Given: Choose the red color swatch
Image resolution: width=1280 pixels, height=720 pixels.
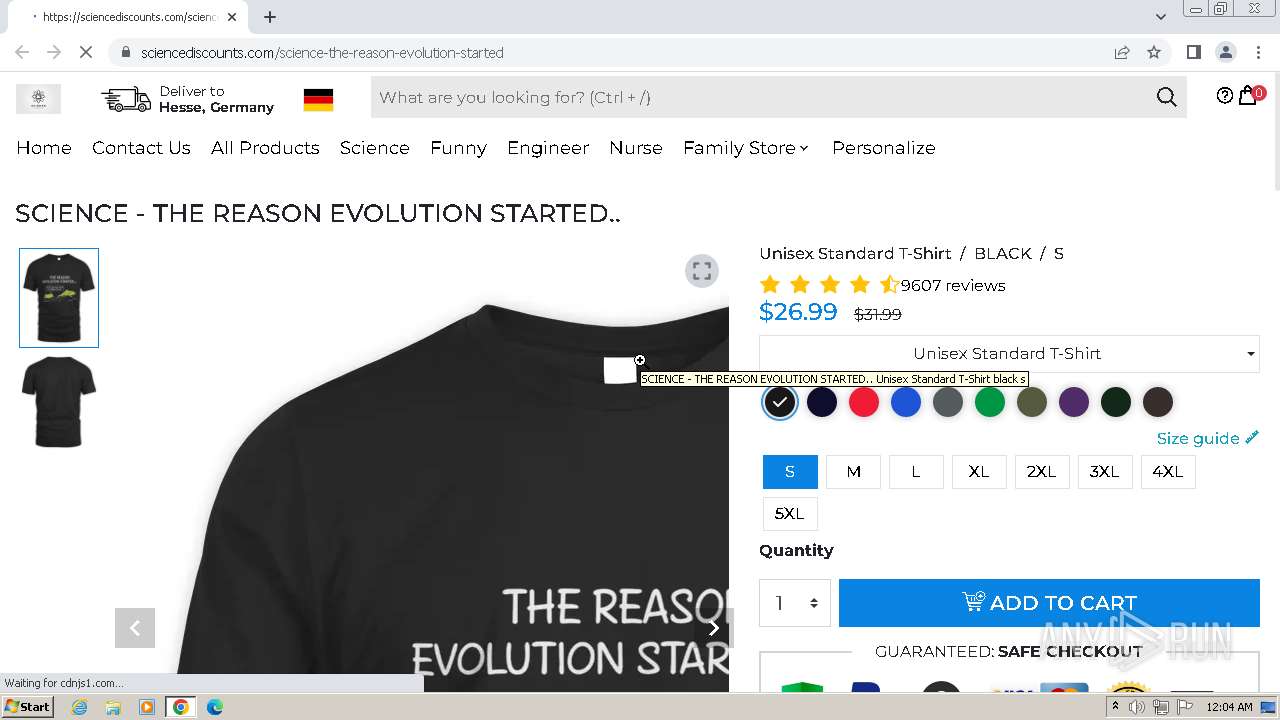Looking at the screenshot, I should (864, 402).
